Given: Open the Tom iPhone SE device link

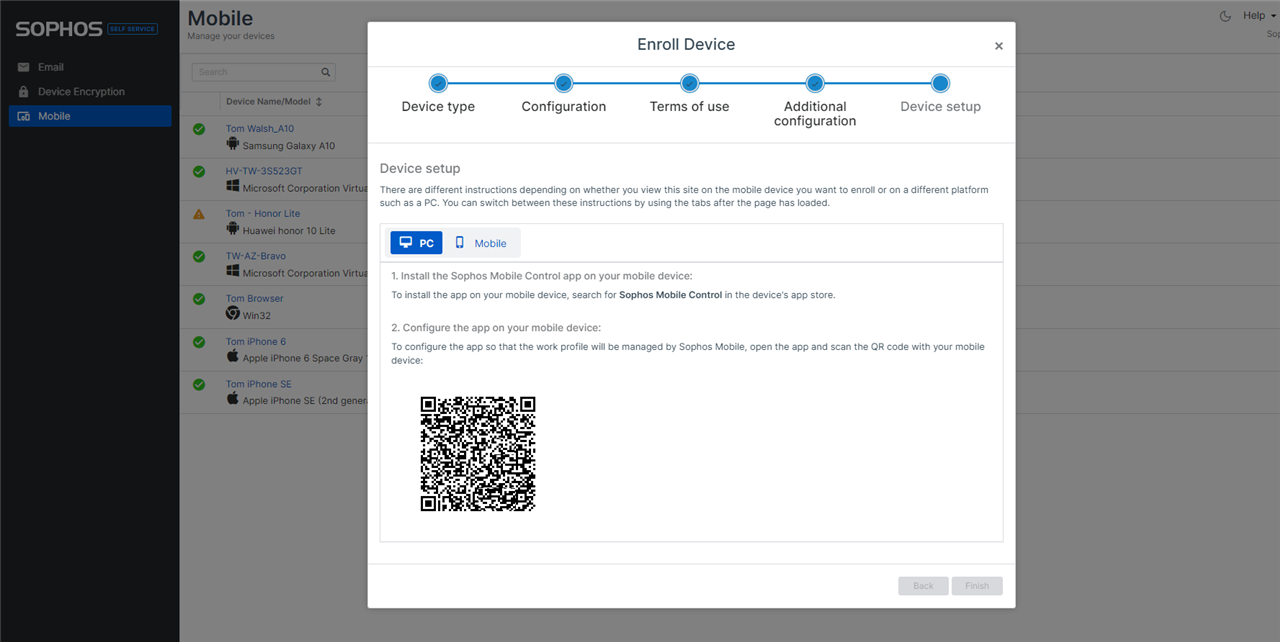Looking at the screenshot, I should (x=259, y=384).
